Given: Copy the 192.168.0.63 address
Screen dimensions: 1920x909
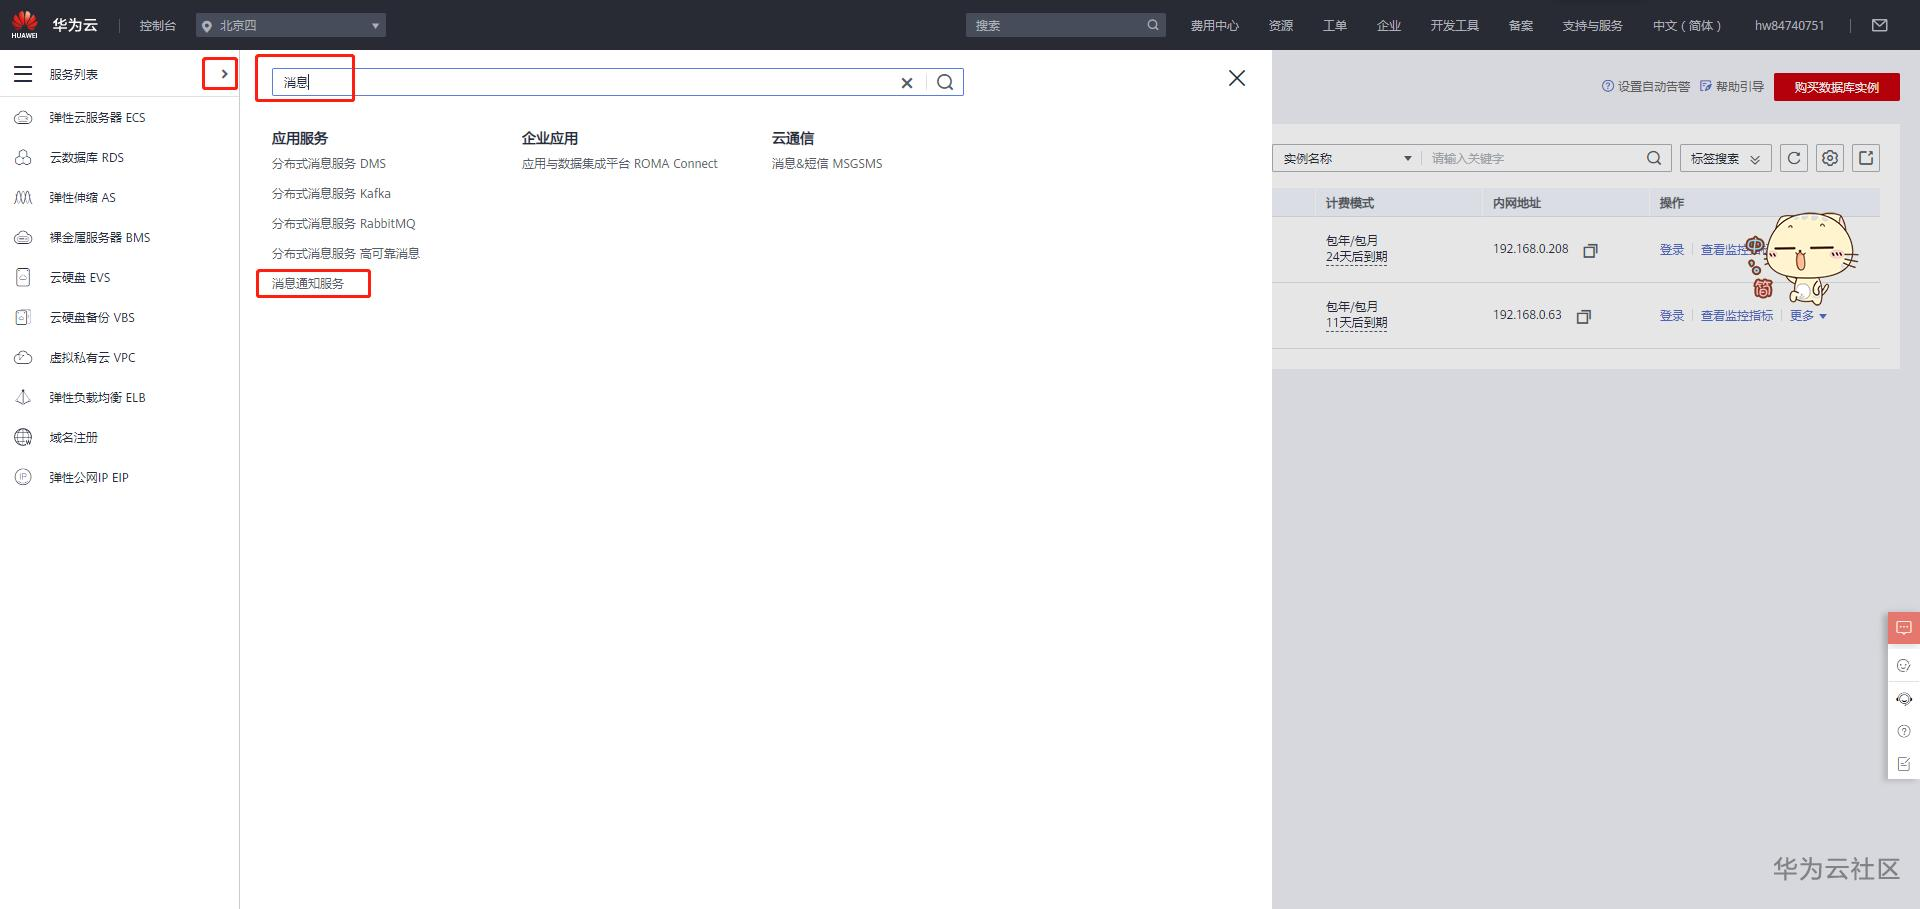Looking at the screenshot, I should tap(1583, 317).
